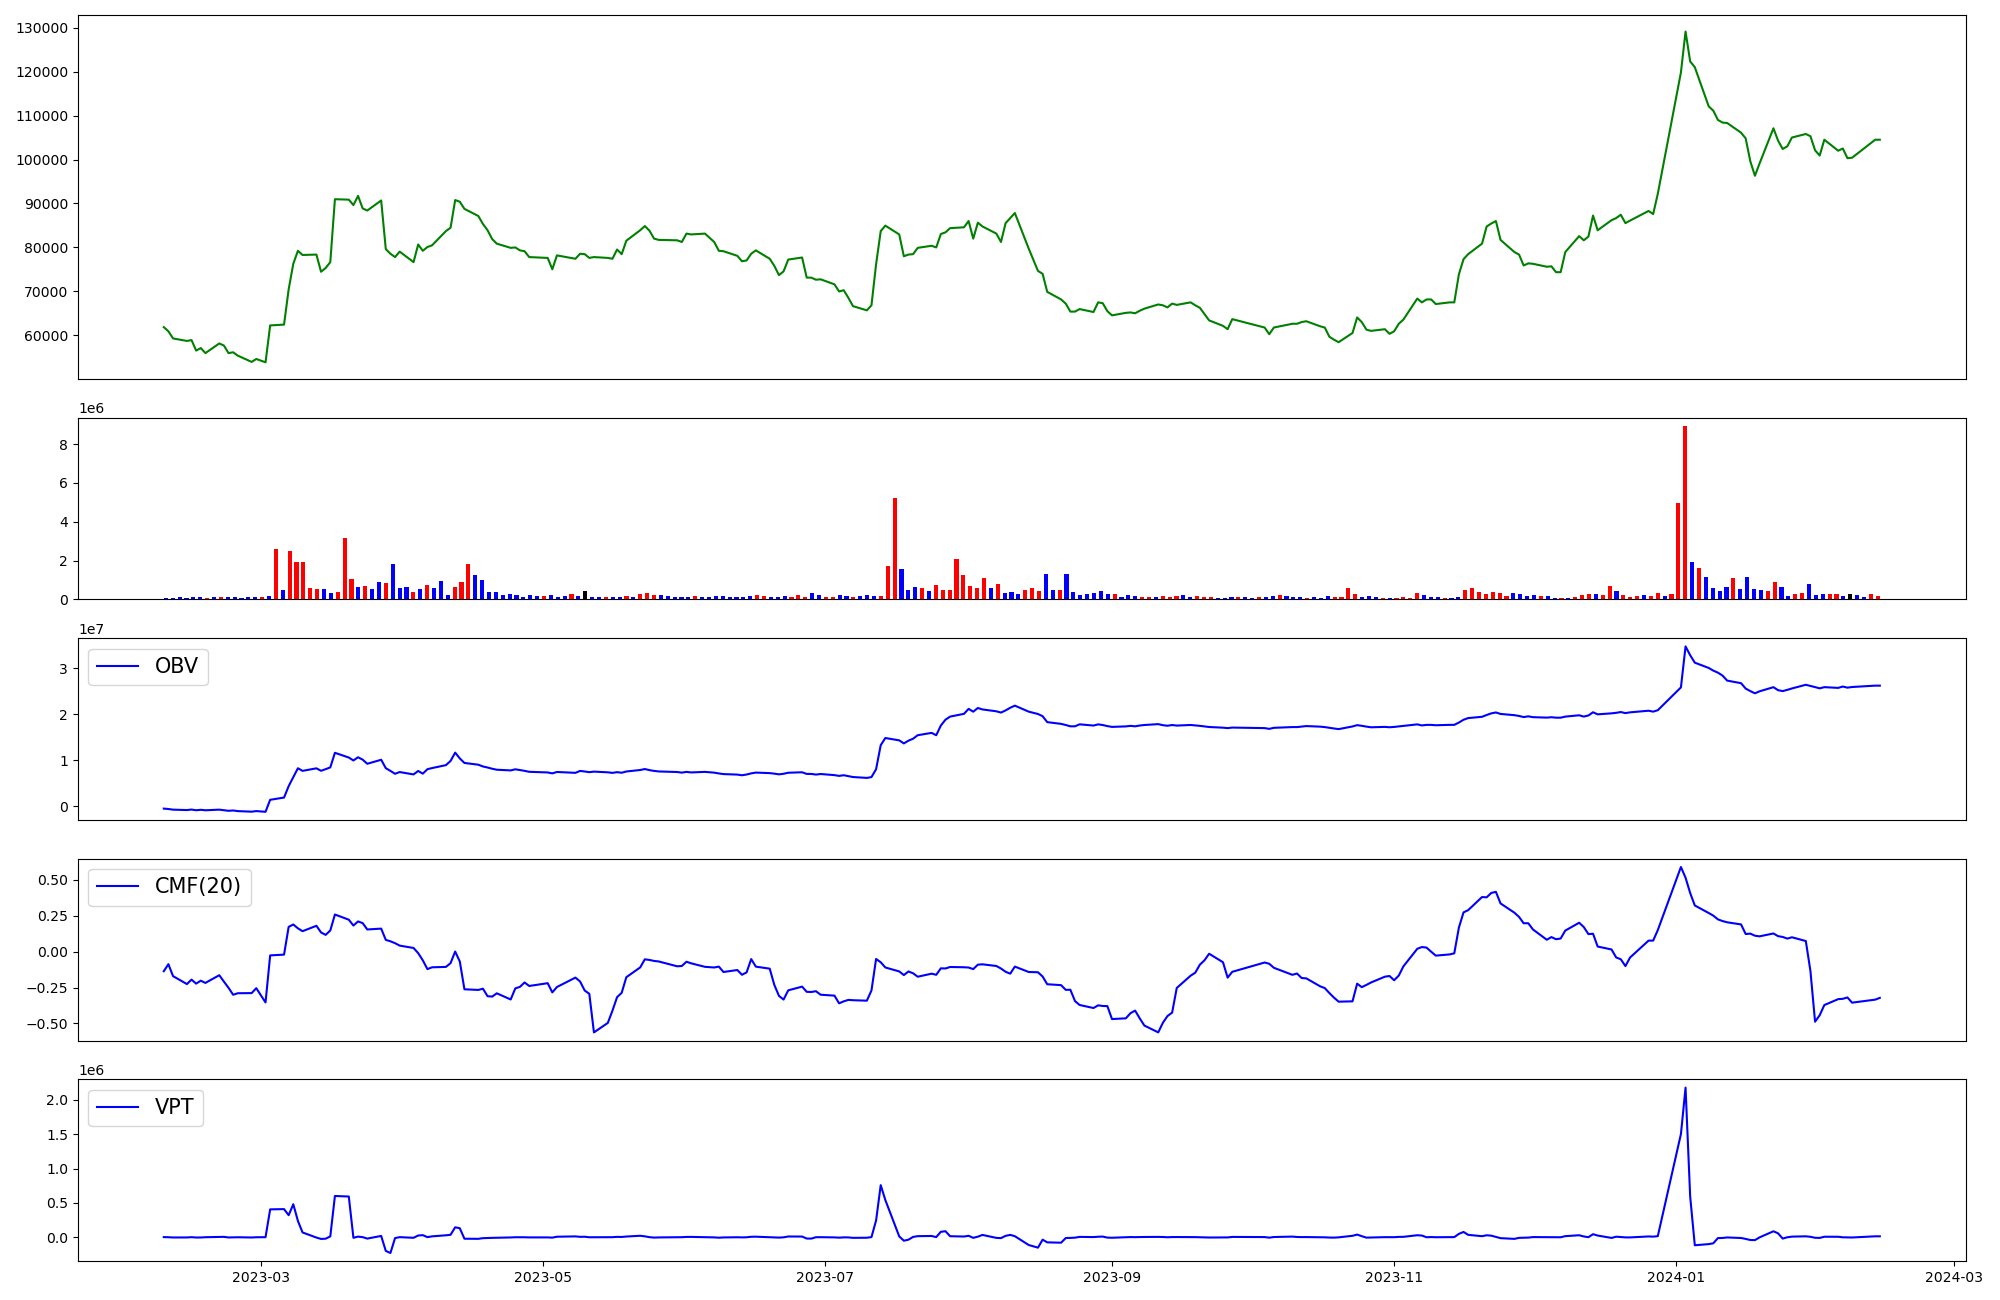2000x1300 pixels.
Task: Click the highest spike of the VPT line
Action: [1685, 1089]
